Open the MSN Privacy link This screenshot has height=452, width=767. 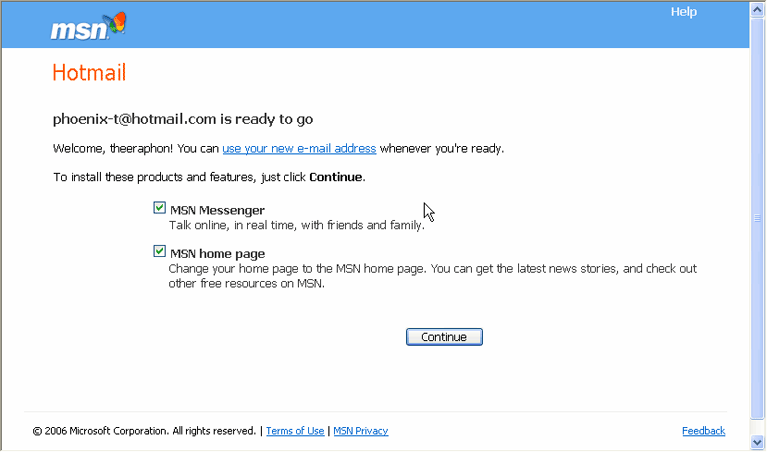point(361,431)
